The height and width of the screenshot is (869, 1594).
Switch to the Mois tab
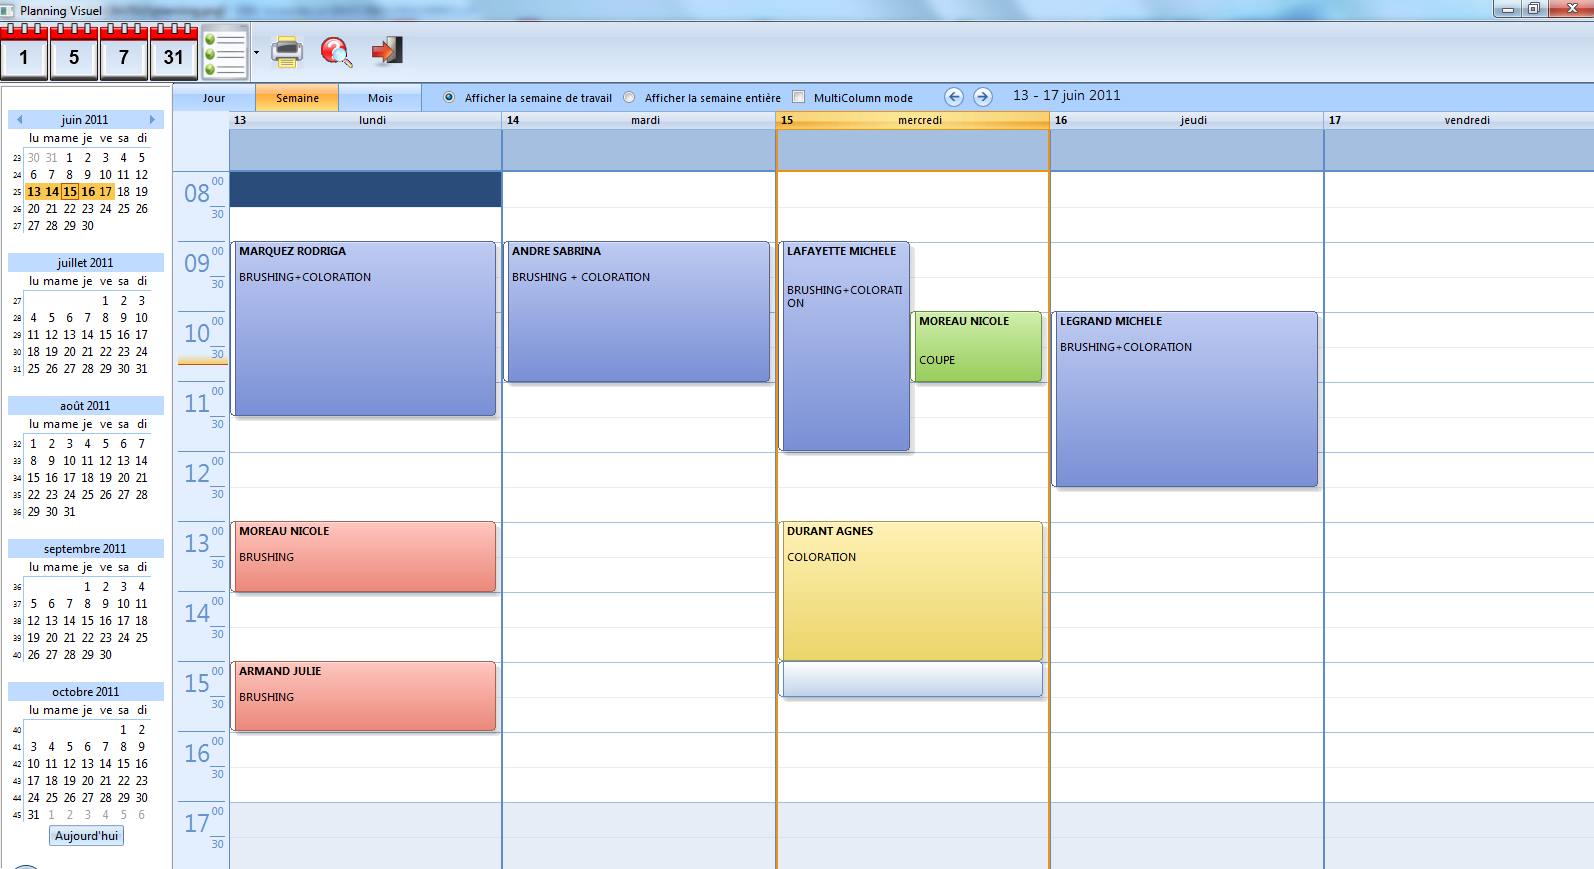coord(380,98)
